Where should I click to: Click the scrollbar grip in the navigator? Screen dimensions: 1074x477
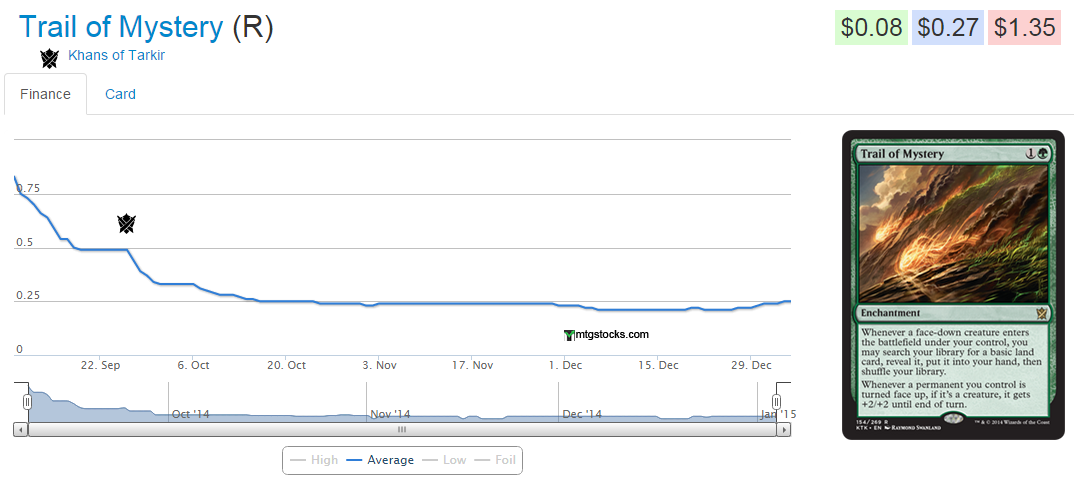[x=402, y=429]
